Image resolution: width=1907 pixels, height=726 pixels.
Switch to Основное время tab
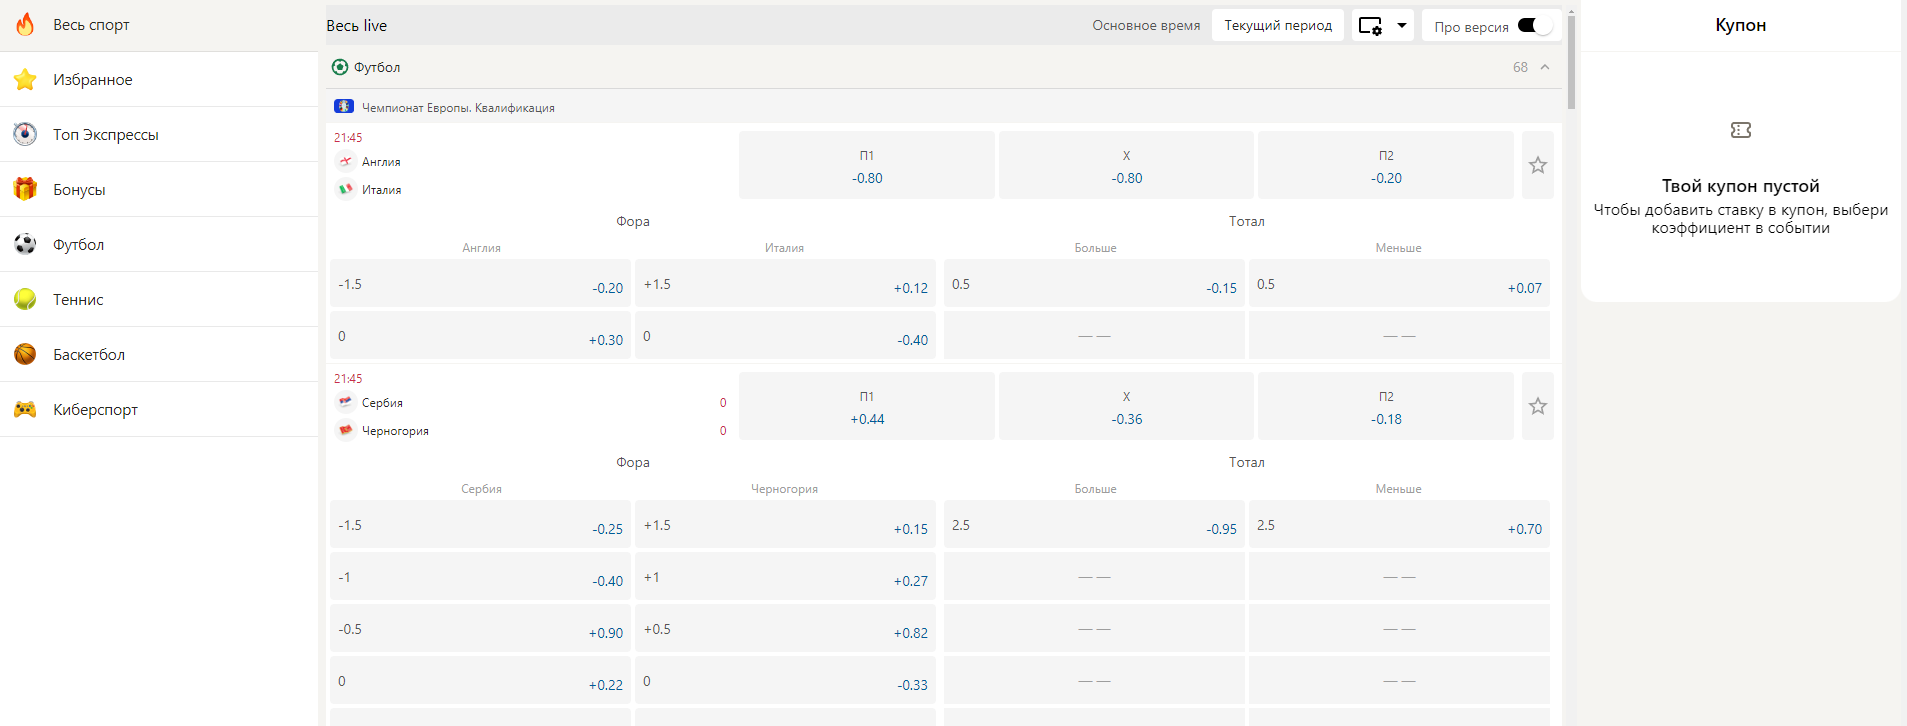(x=1146, y=26)
